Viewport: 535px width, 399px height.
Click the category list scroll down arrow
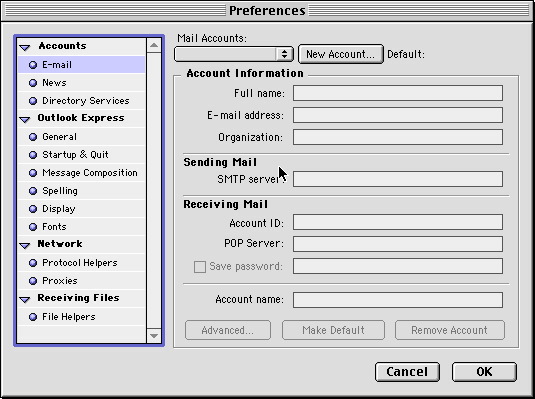click(154, 336)
